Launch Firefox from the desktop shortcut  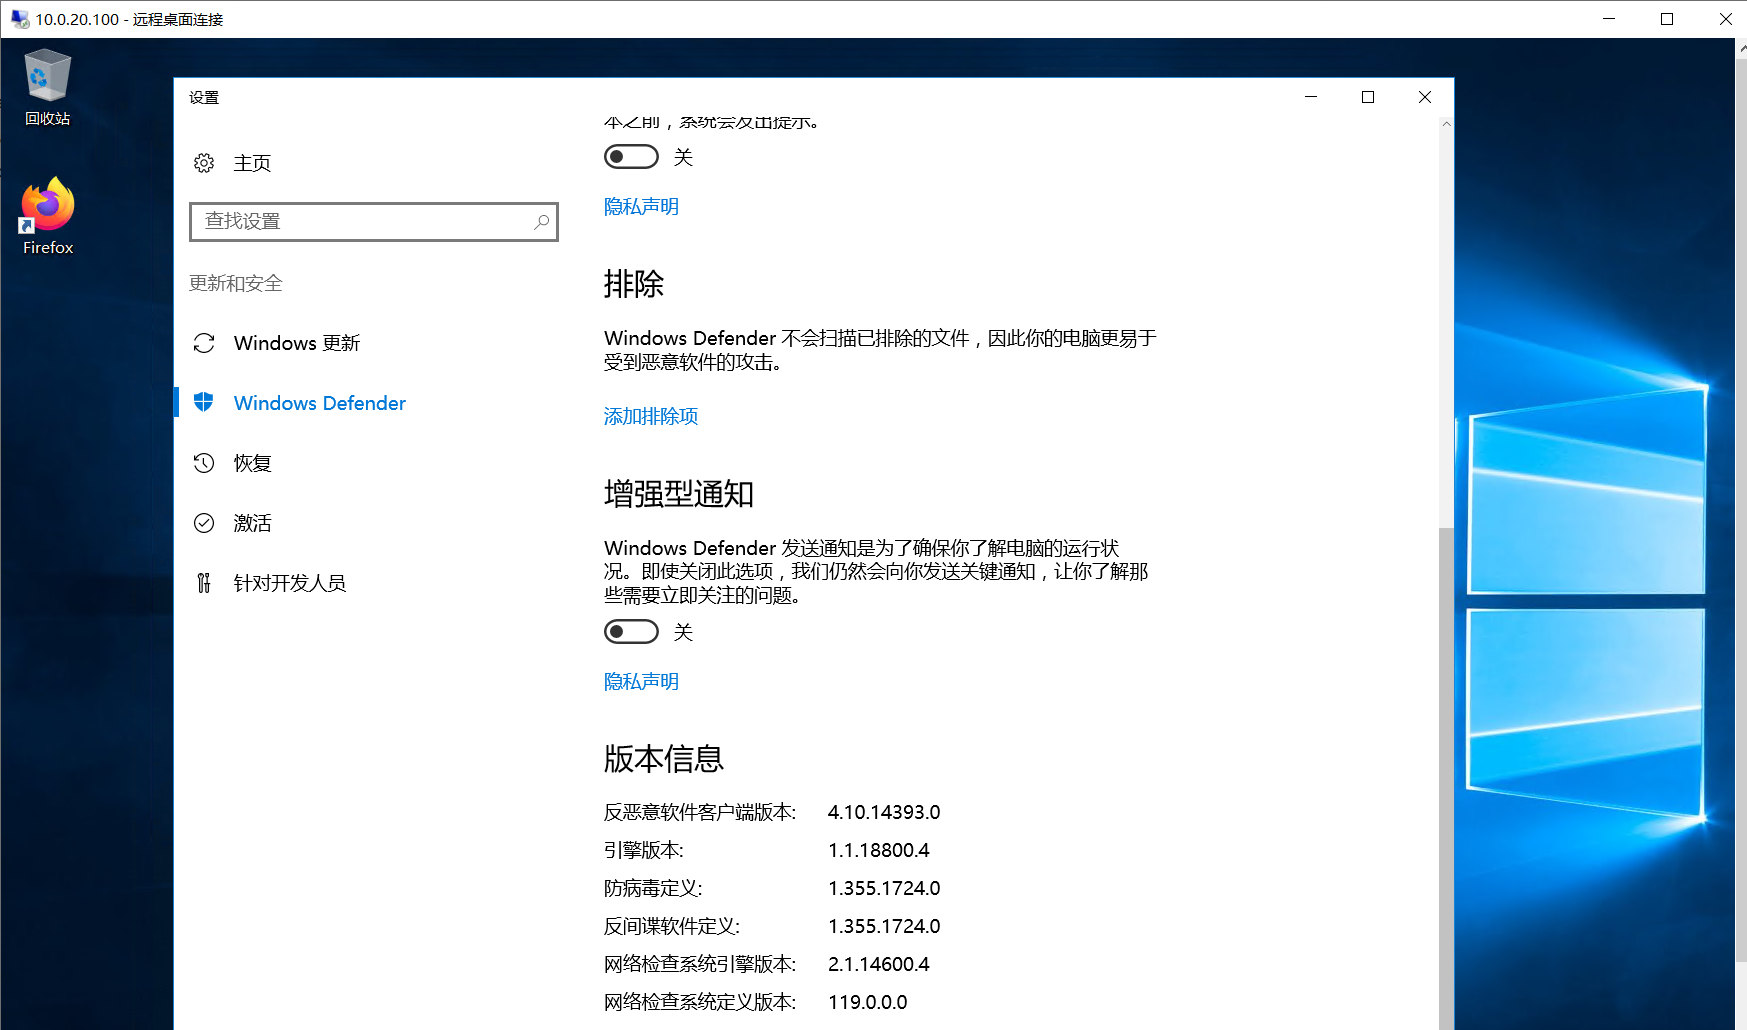[x=47, y=216]
